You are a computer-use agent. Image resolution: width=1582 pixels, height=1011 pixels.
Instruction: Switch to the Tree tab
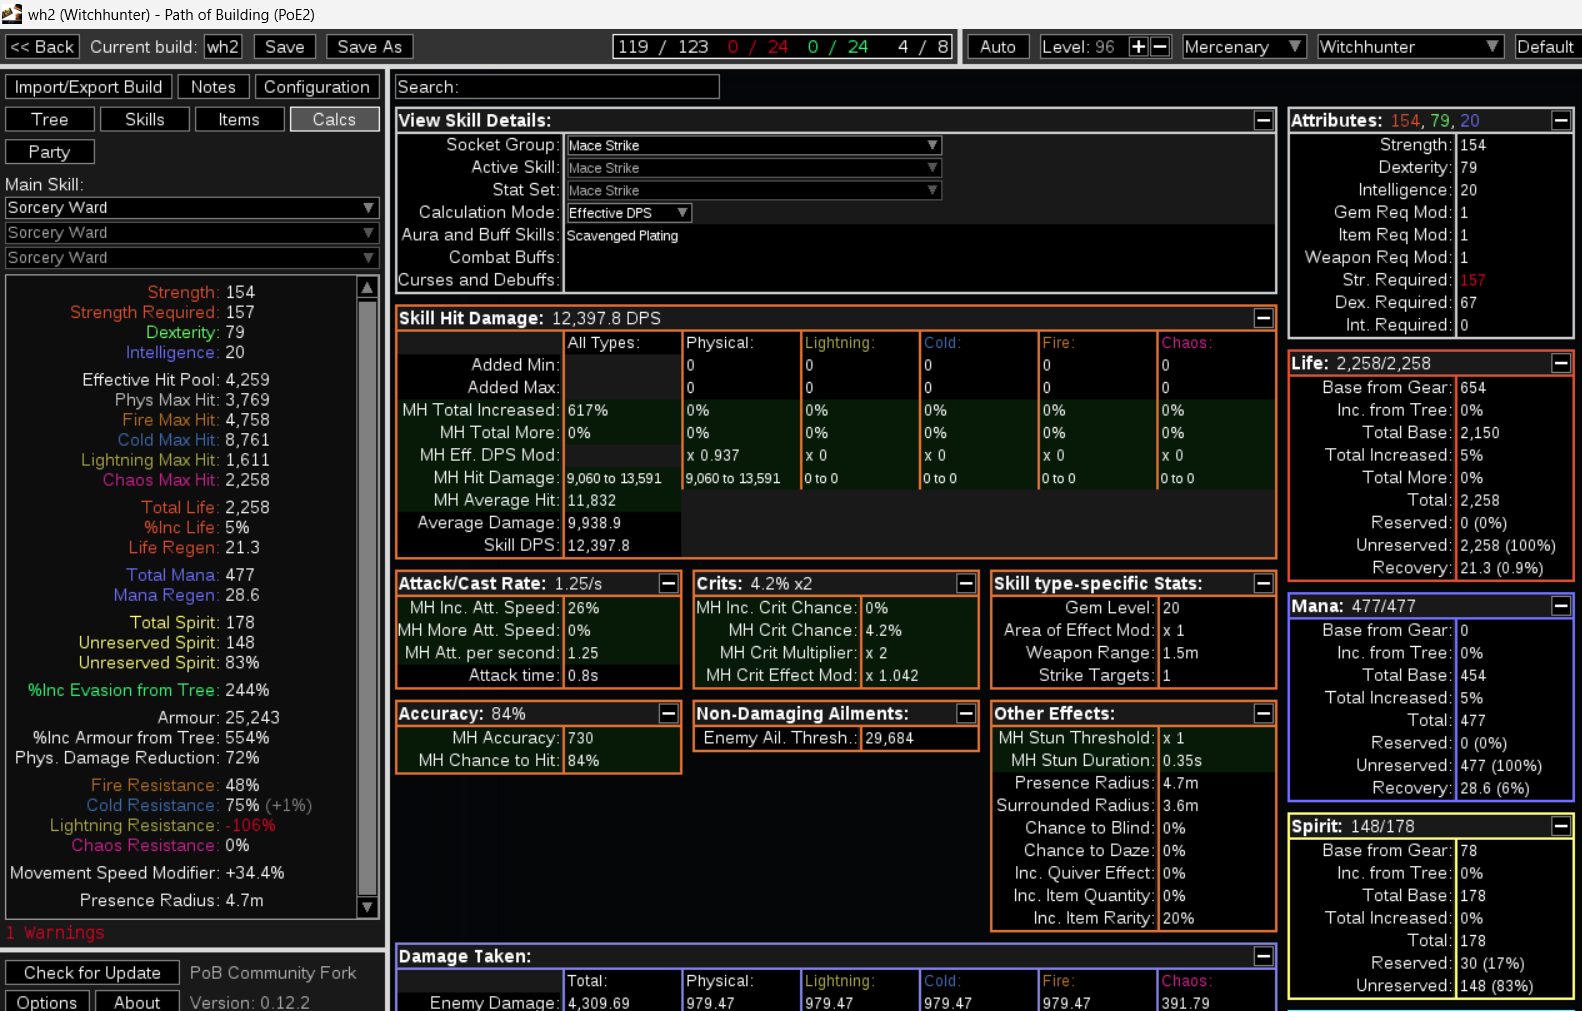coord(50,119)
